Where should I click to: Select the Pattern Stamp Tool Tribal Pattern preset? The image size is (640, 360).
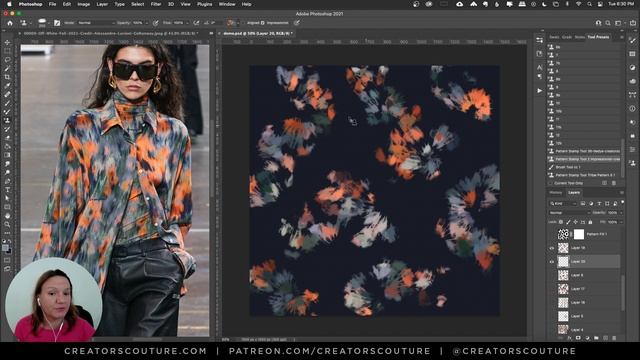(584, 175)
